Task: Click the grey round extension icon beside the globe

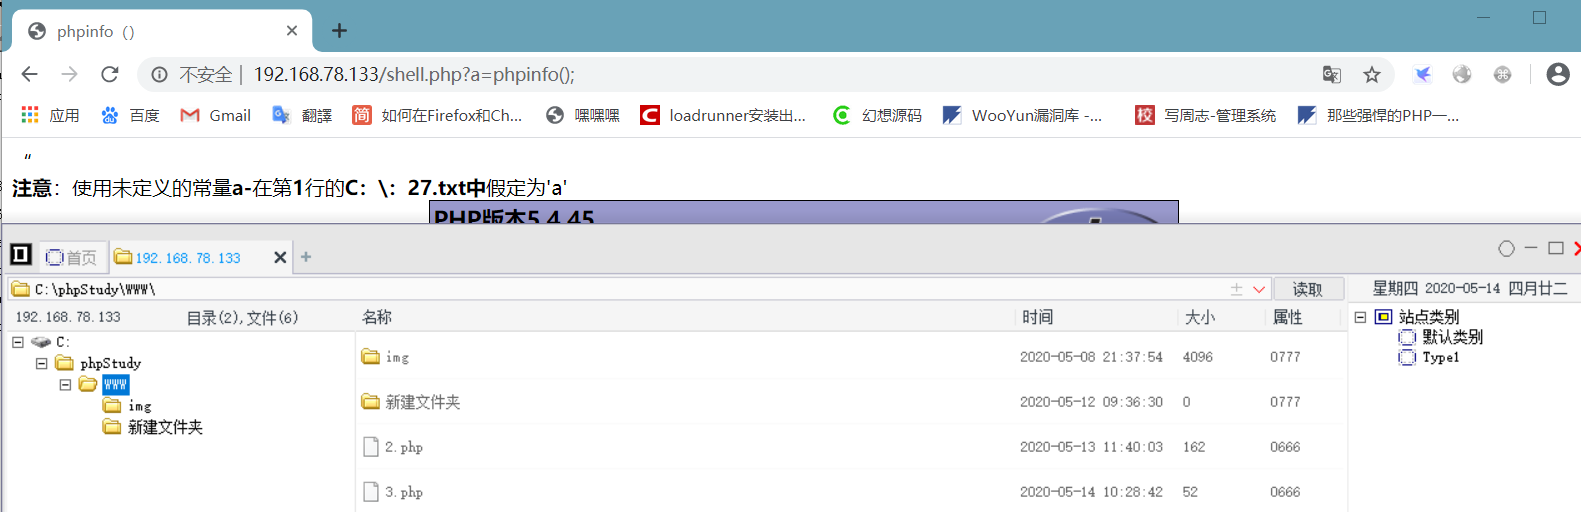Action: tap(1502, 74)
